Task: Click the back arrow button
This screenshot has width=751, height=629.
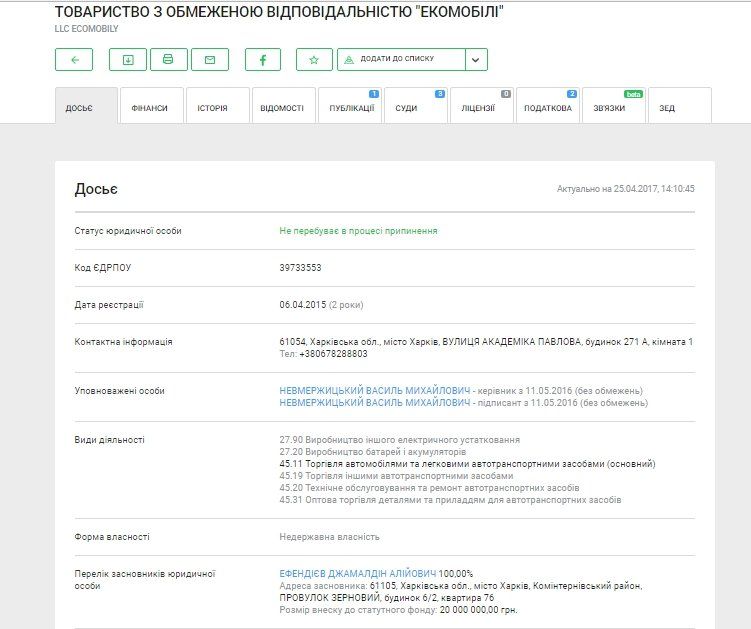Action: pyautogui.click(x=74, y=59)
